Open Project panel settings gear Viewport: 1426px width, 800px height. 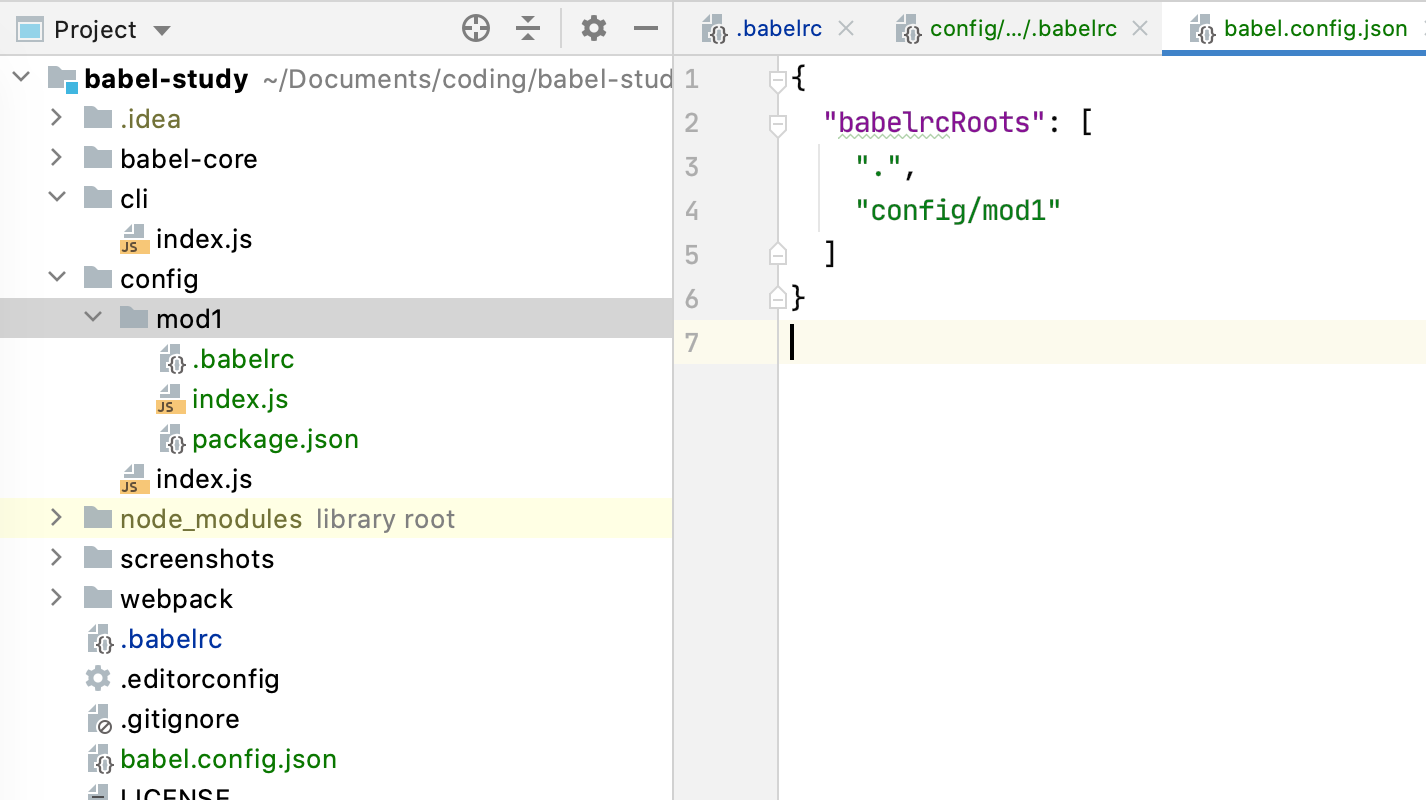click(594, 29)
